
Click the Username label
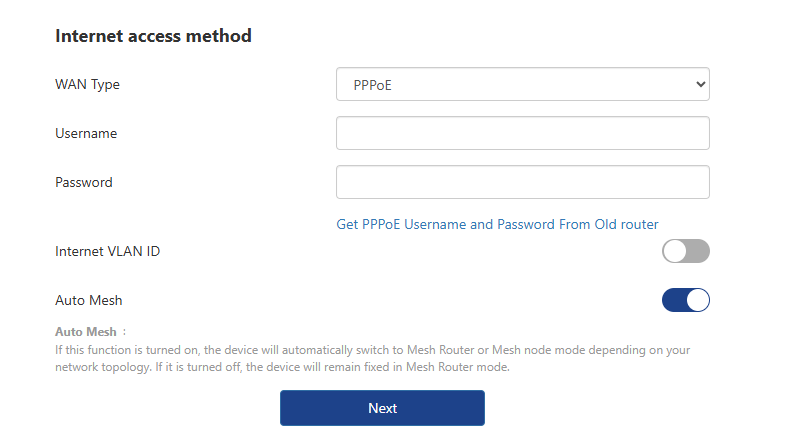86,133
